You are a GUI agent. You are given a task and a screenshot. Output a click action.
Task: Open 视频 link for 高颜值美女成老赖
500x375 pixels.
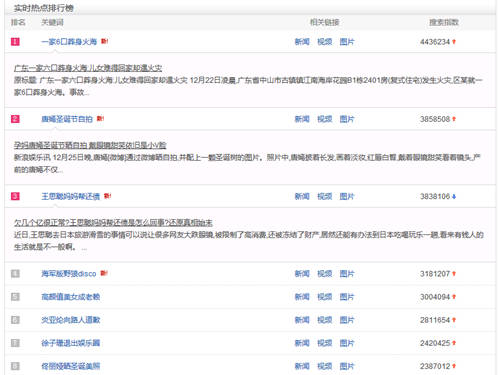(325, 297)
